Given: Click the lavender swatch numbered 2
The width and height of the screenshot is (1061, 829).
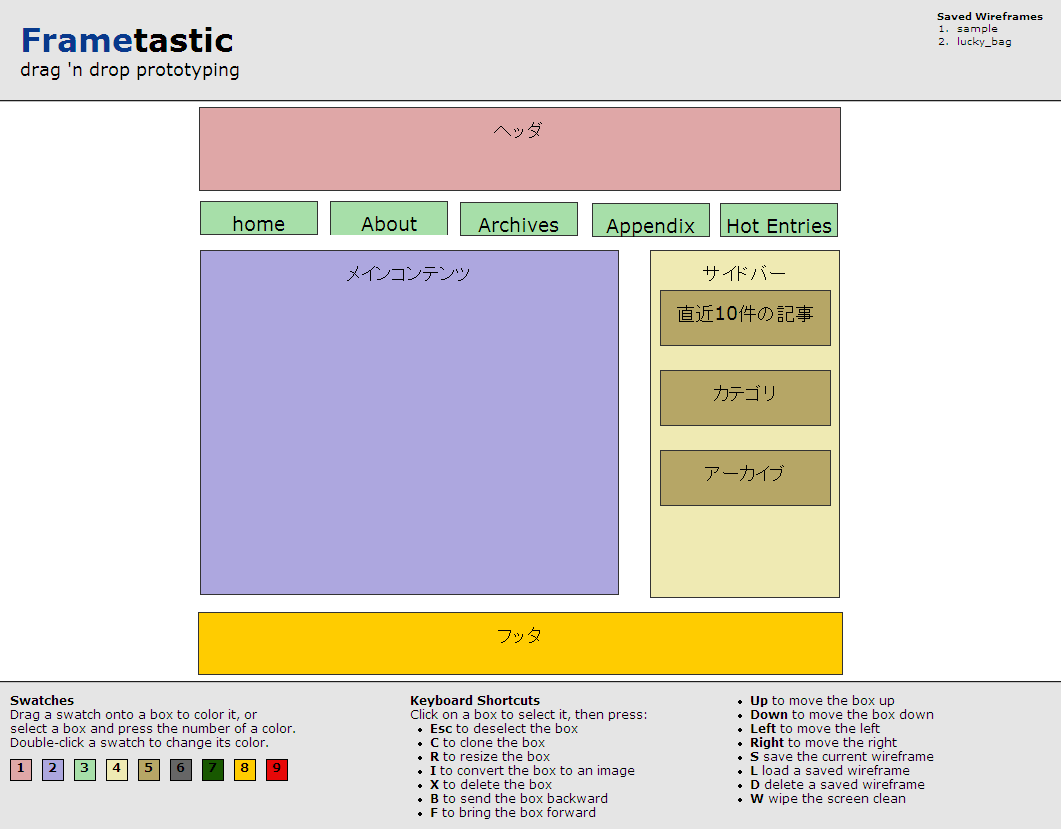Looking at the screenshot, I should click(x=53, y=770).
